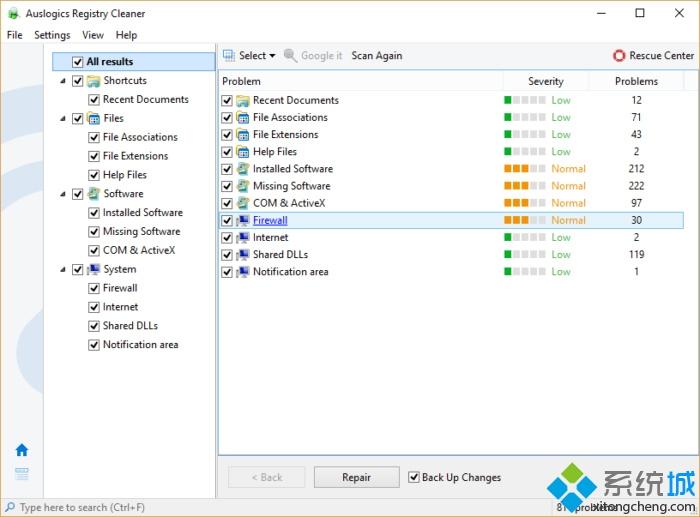700x517 pixels.
Task: Click the list view icon below home
Action: [22, 473]
